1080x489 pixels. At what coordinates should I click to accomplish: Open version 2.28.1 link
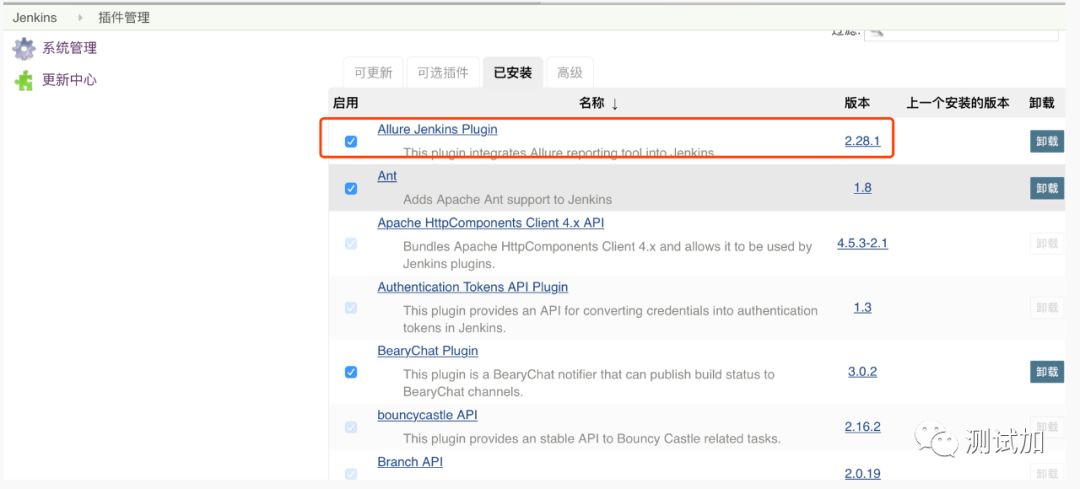click(x=862, y=141)
